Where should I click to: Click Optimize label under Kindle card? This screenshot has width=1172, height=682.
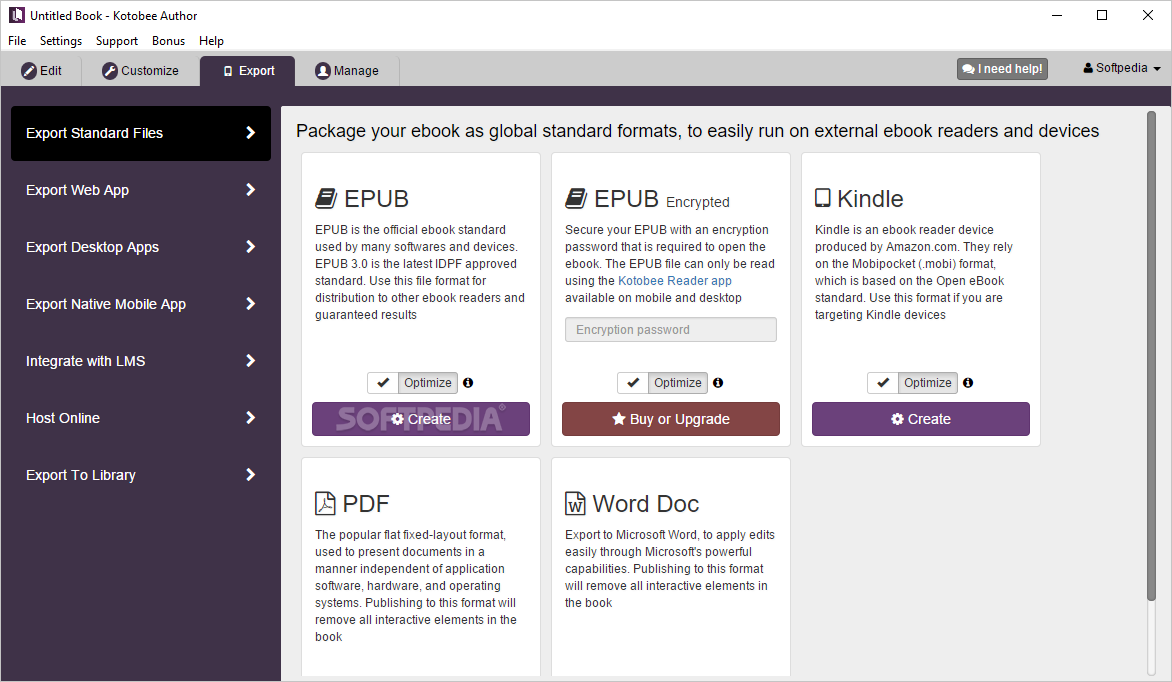coord(928,383)
